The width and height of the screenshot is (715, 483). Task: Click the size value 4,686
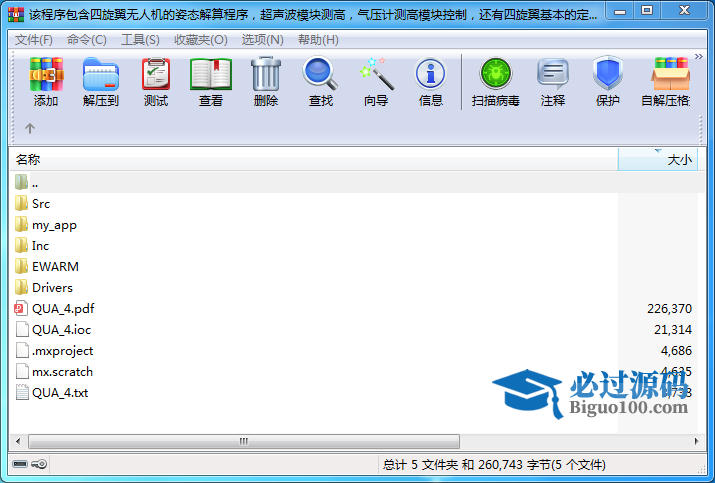coord(676,351)
